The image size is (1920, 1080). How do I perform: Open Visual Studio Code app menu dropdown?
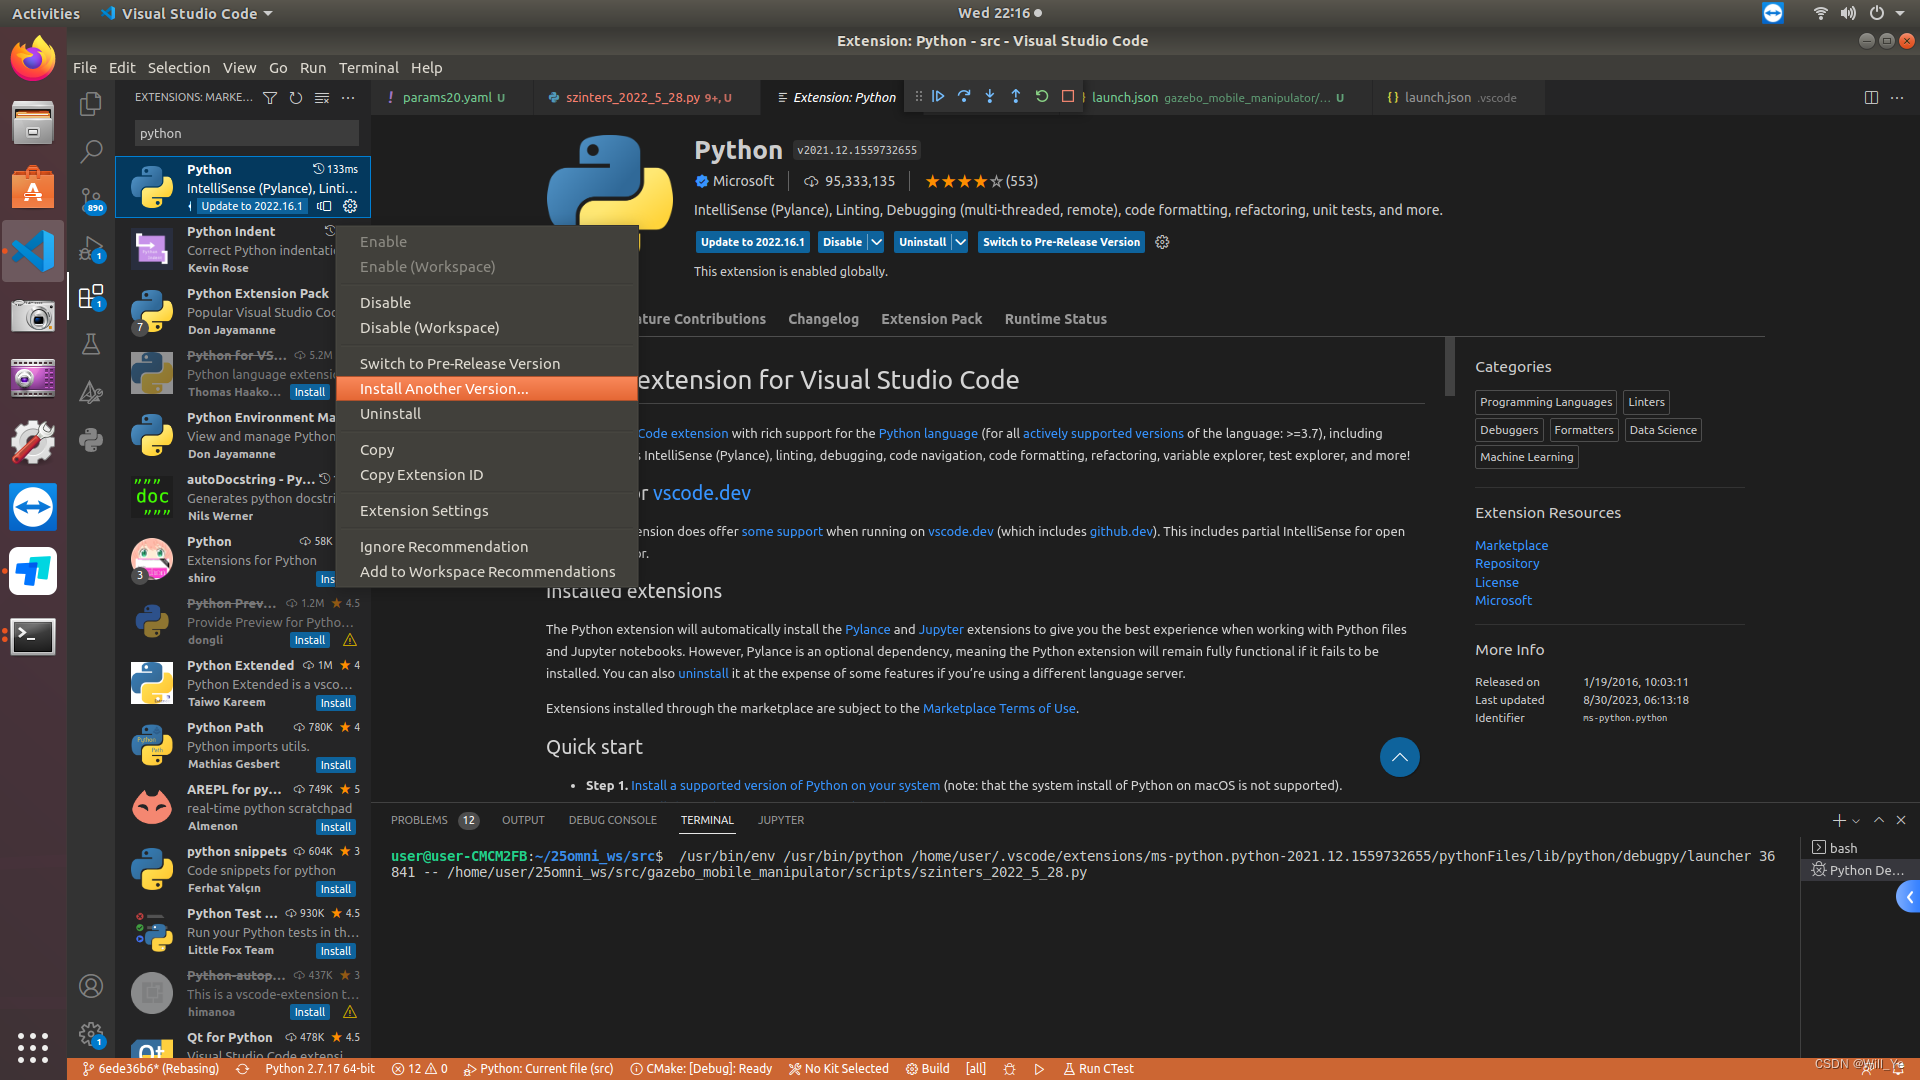pos(188,13)
